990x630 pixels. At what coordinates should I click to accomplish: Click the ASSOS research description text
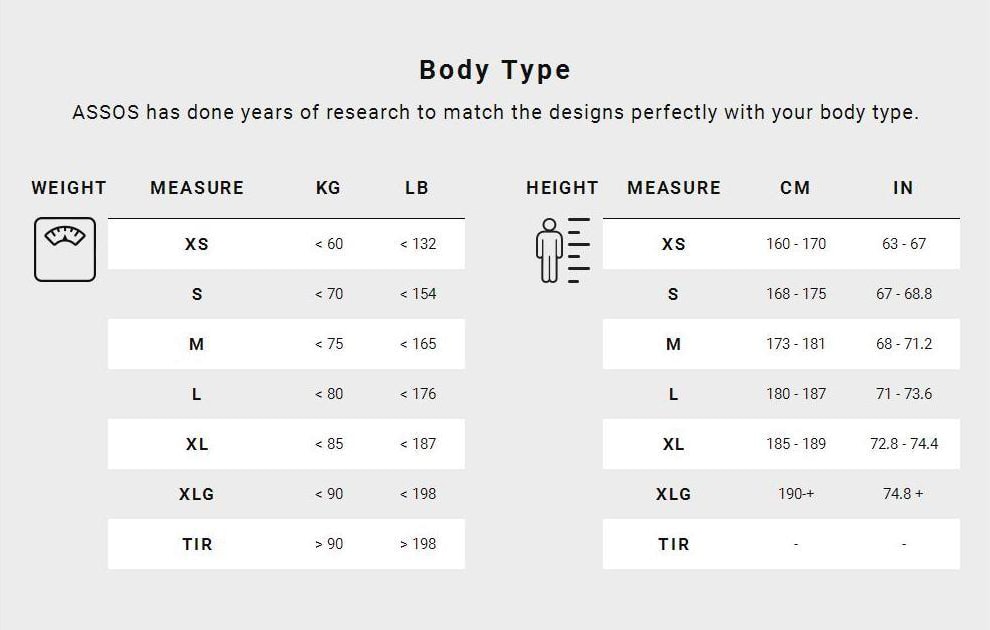[x=495, y=112]
